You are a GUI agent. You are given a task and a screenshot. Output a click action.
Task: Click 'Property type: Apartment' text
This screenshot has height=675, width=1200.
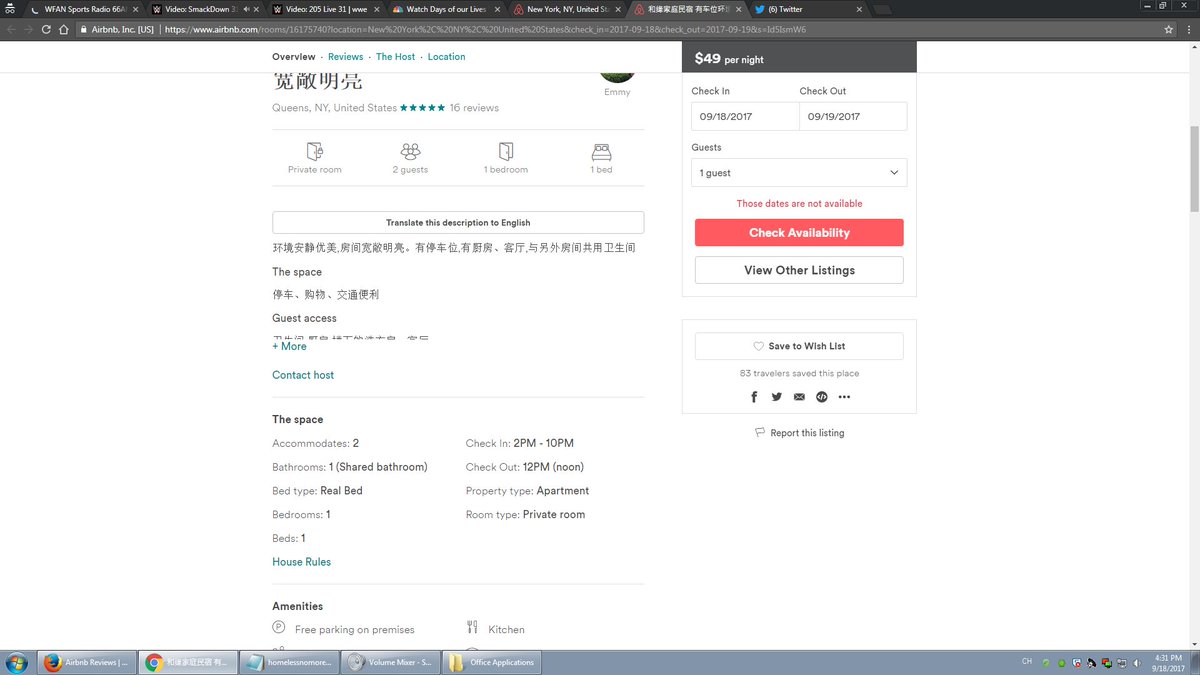click(x=527, y=491)
